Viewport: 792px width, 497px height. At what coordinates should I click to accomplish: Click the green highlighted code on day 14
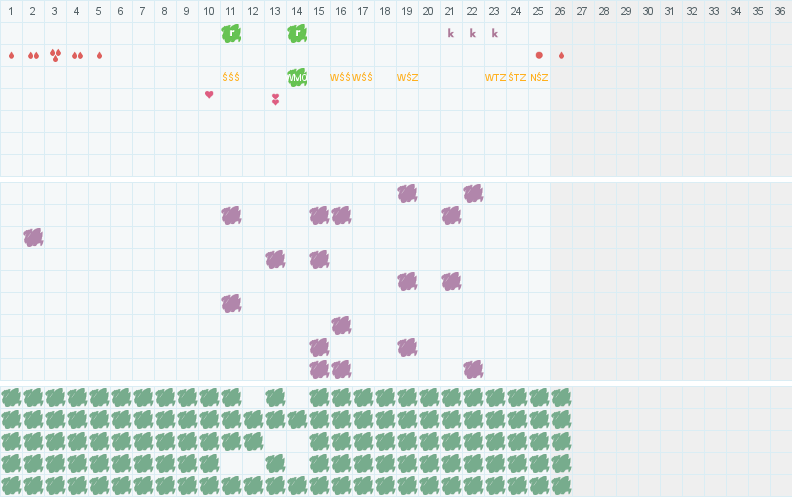[297, 77]
